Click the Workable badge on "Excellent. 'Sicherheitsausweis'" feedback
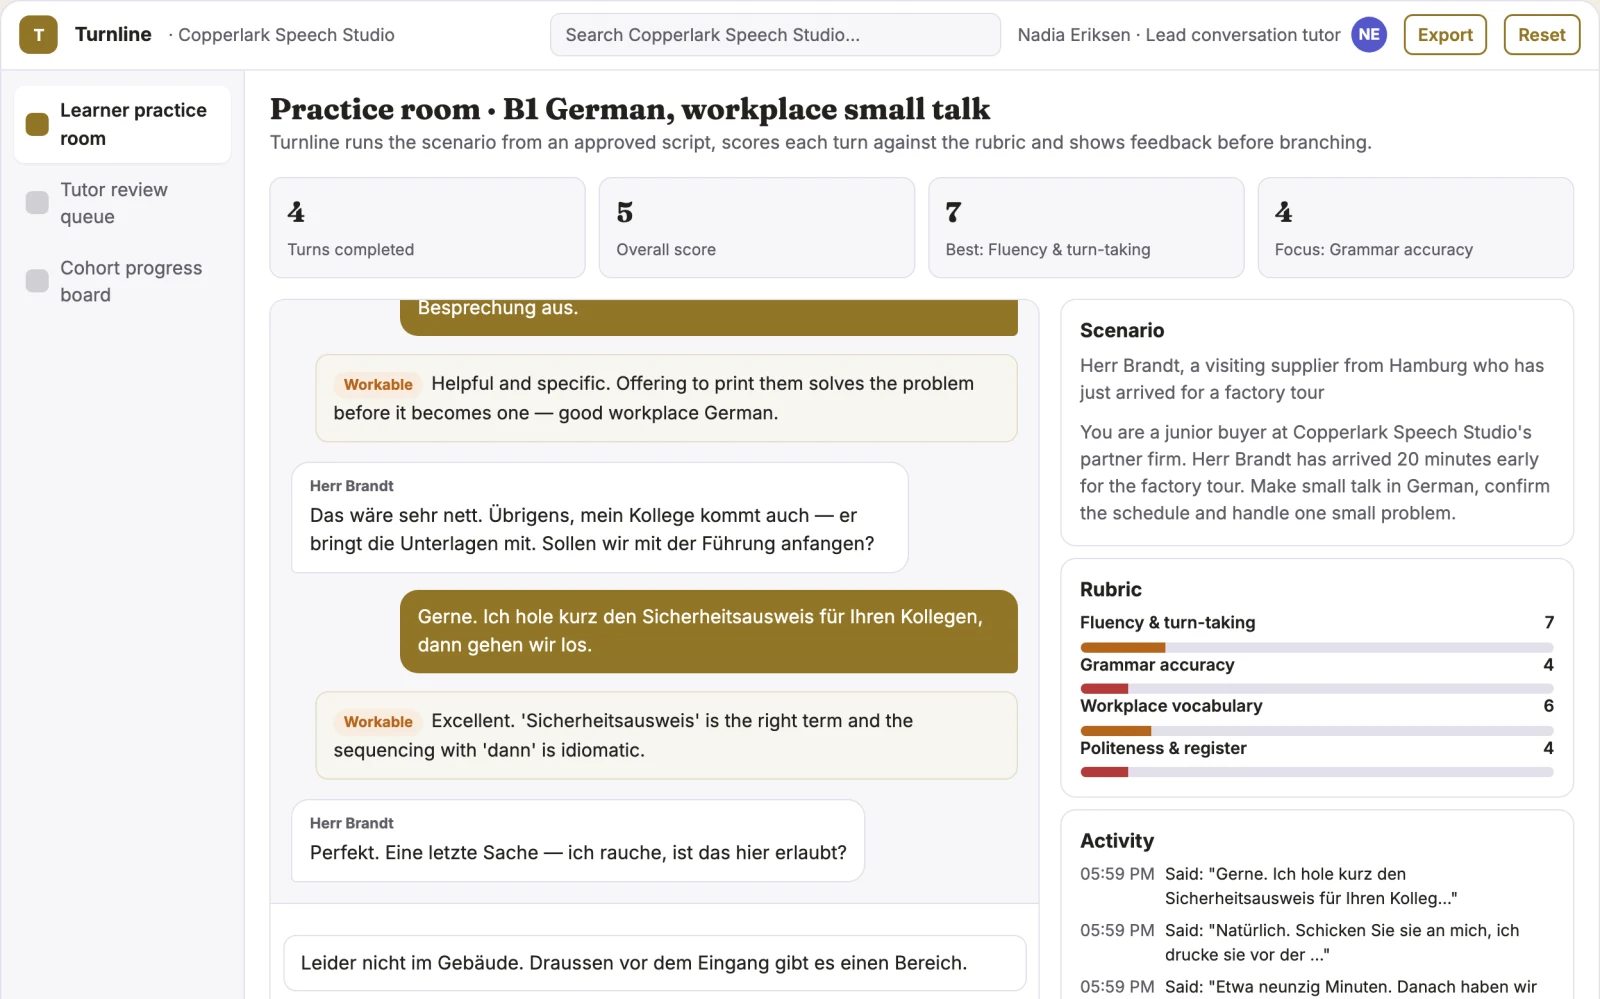Screen dimensions: 1600x999 point(378,722)
